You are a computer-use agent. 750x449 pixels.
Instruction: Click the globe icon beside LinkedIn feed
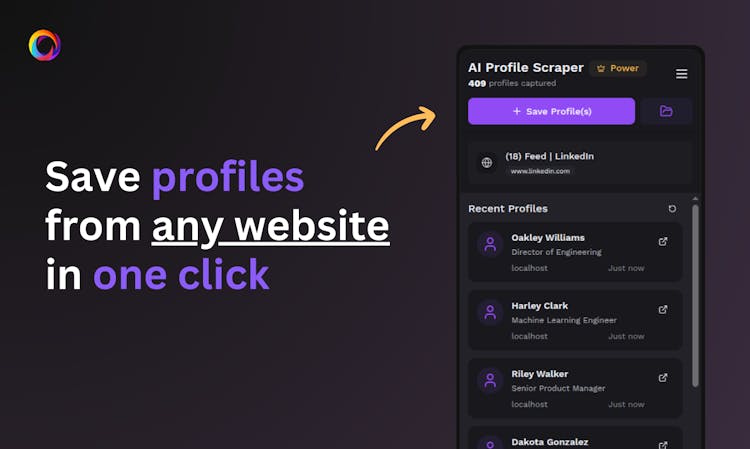[486, 163]
